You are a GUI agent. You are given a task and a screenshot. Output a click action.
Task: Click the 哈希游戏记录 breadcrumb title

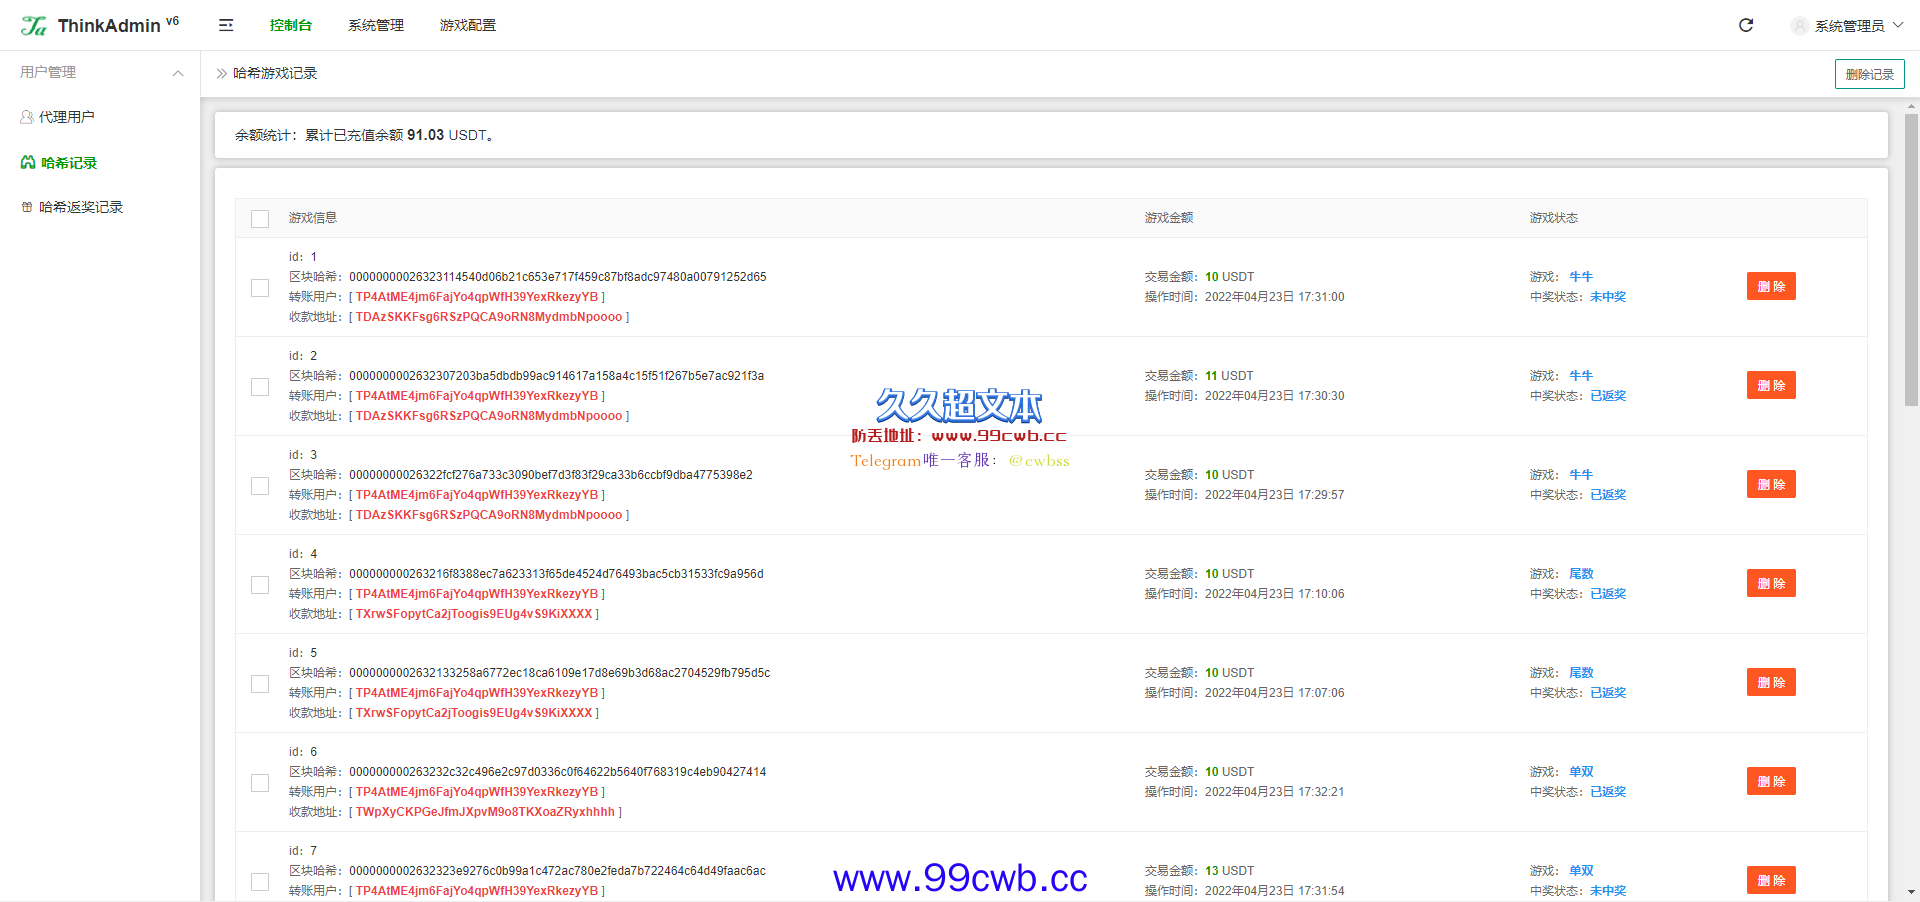pyautogui.click(x=275, y=73)
